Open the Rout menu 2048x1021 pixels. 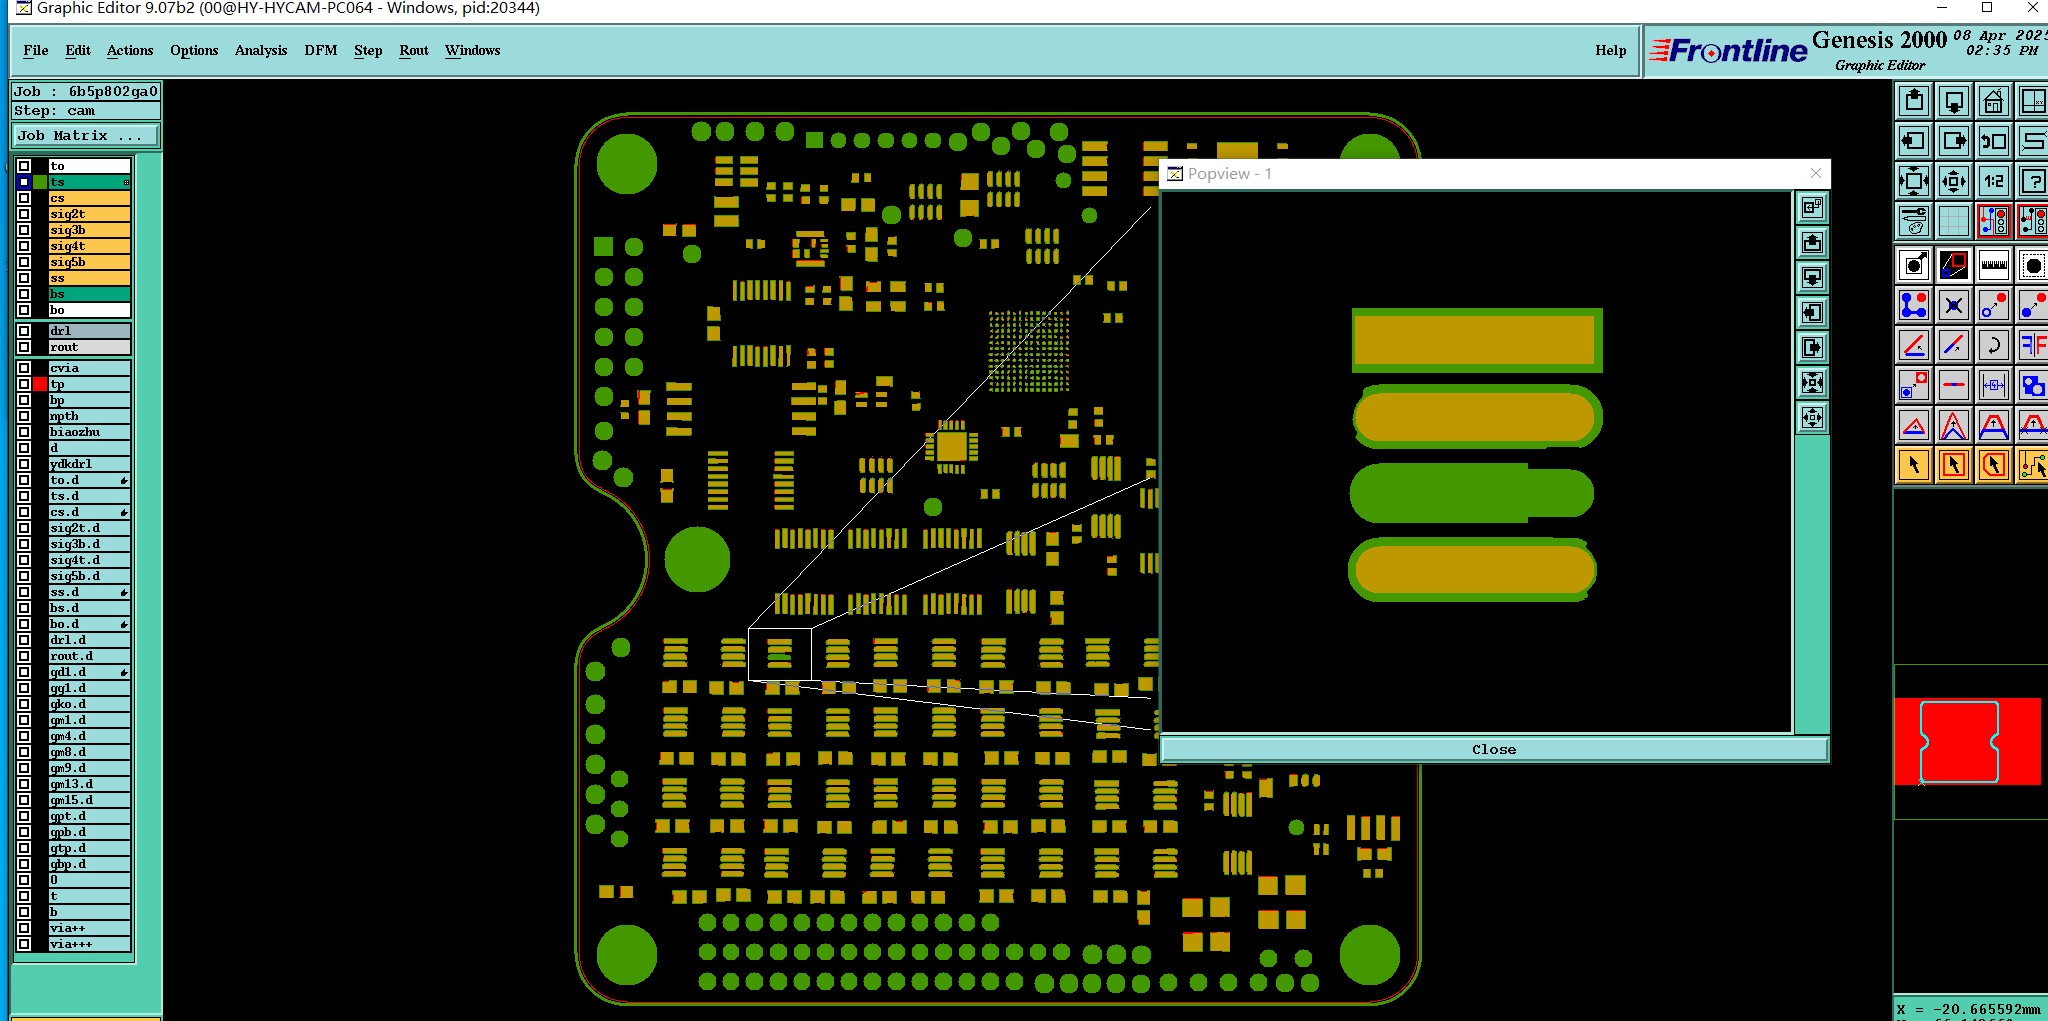[x=414, y=50]
